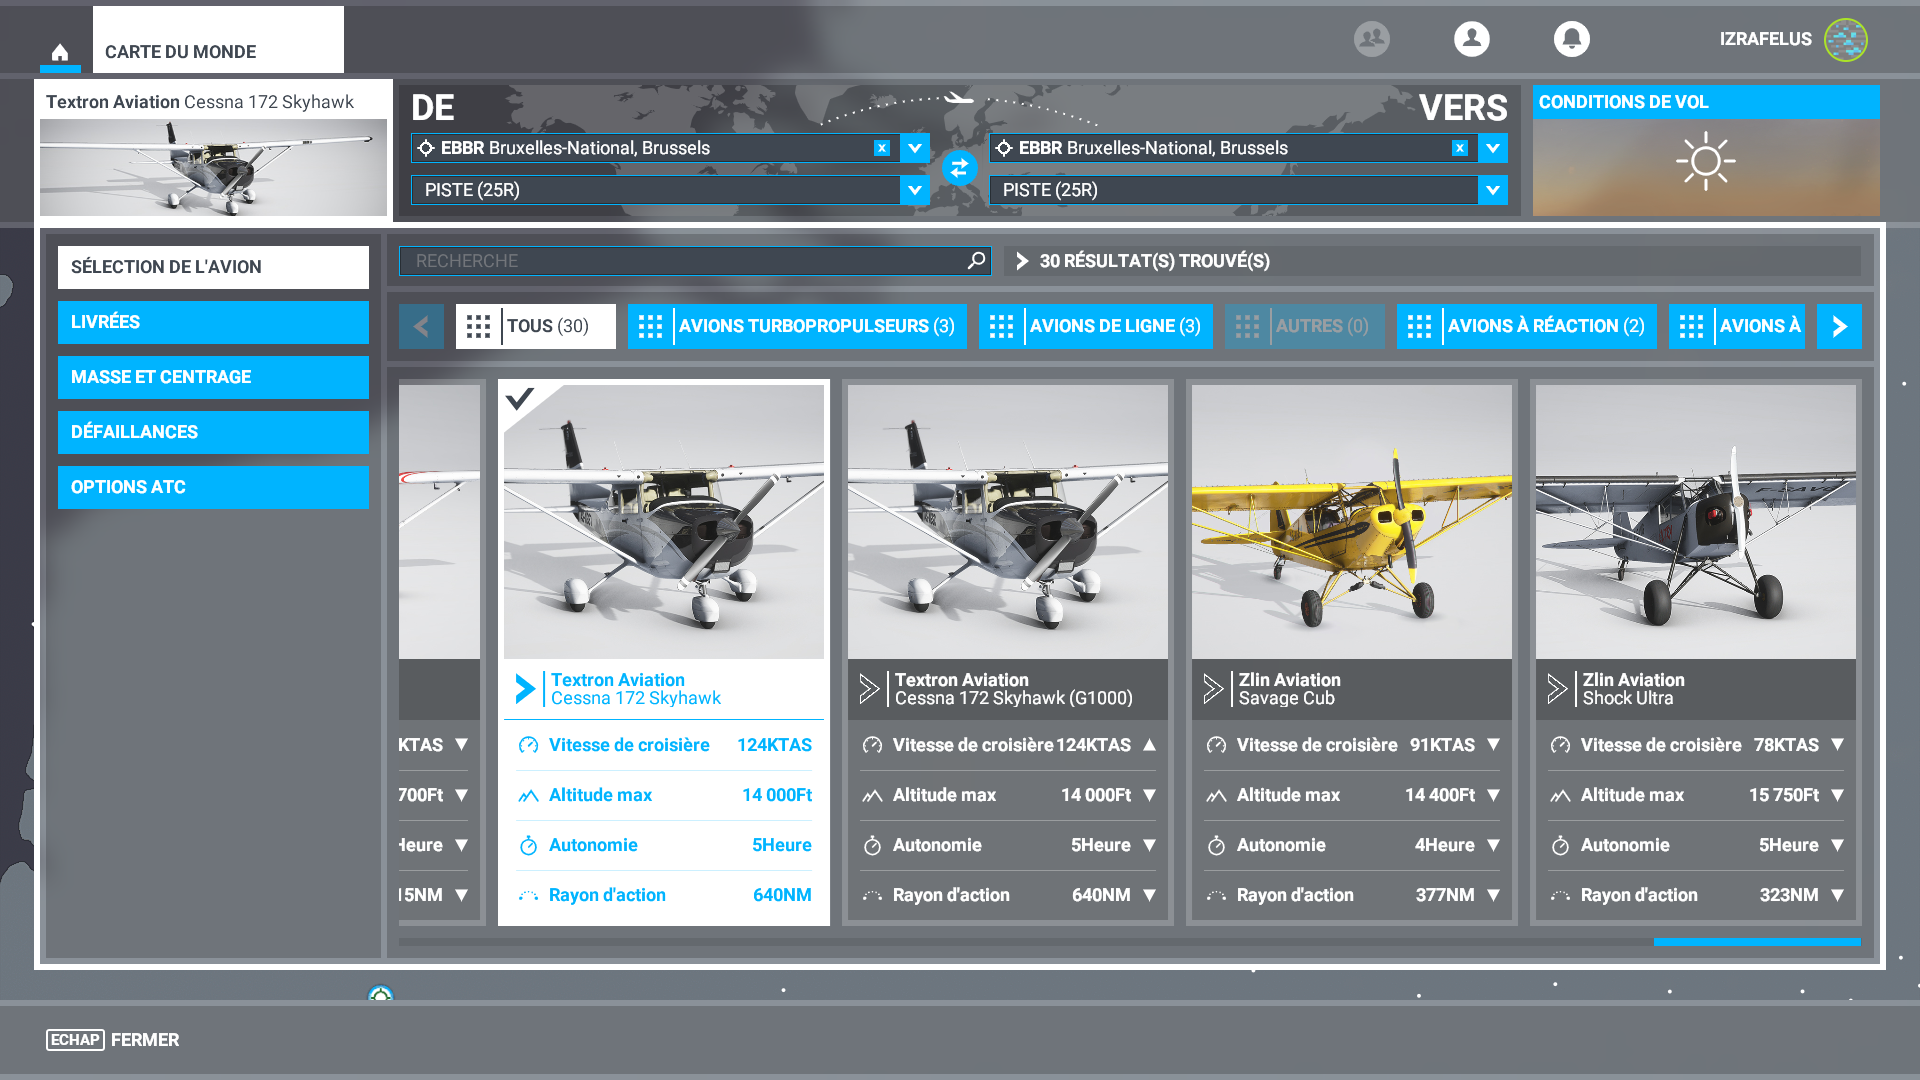
Task: Click the sunny weather icon
Action: 1705,161
